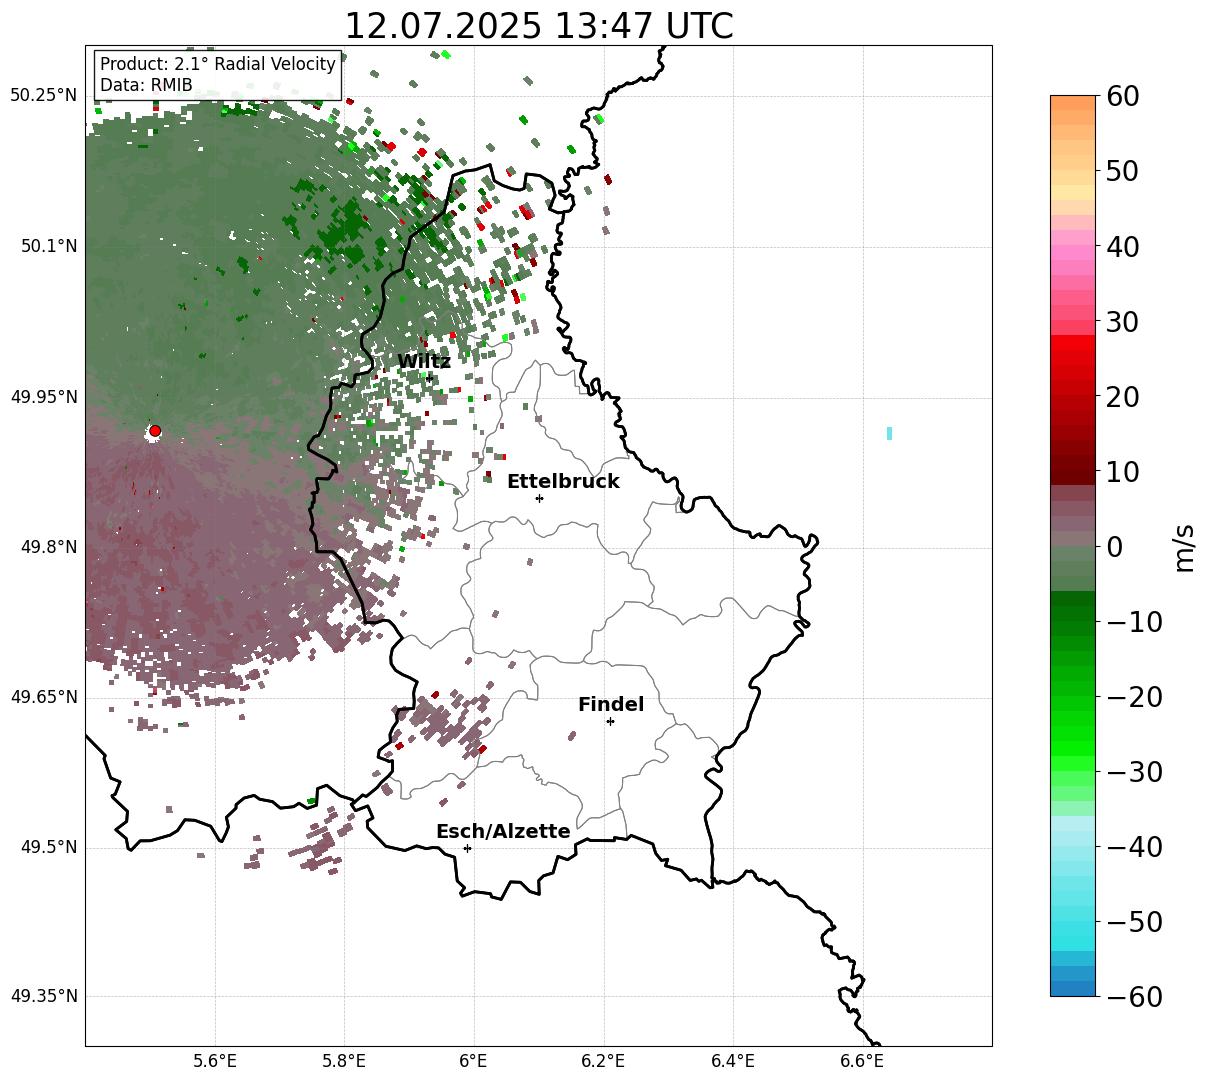
Task: Click the −20 colorbar tick value
Action: pos(1133,696)
